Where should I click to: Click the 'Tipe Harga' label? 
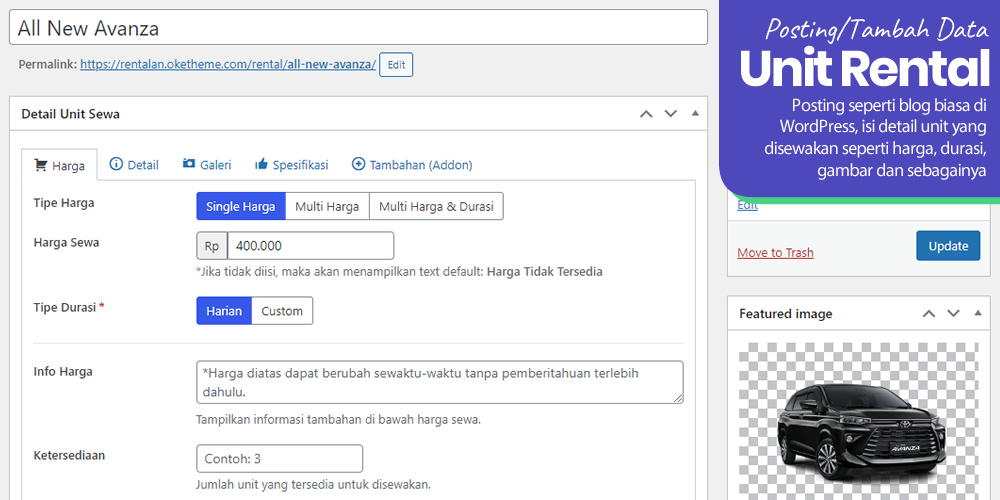pos(64,203)
